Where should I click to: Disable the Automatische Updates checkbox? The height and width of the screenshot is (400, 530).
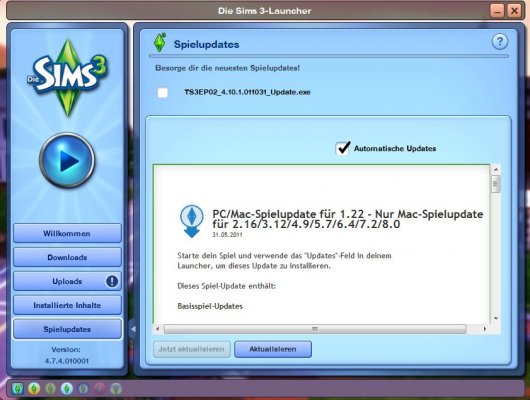[342, 148]
